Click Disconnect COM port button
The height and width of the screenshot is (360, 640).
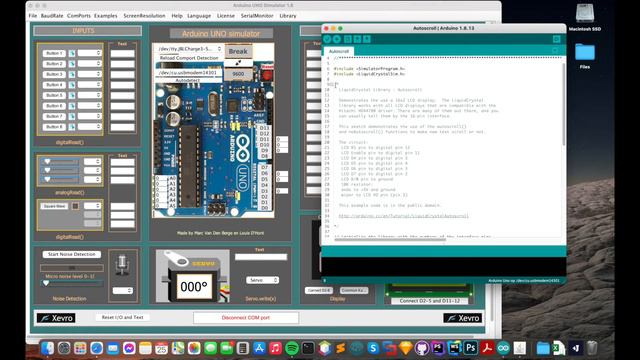246,318
